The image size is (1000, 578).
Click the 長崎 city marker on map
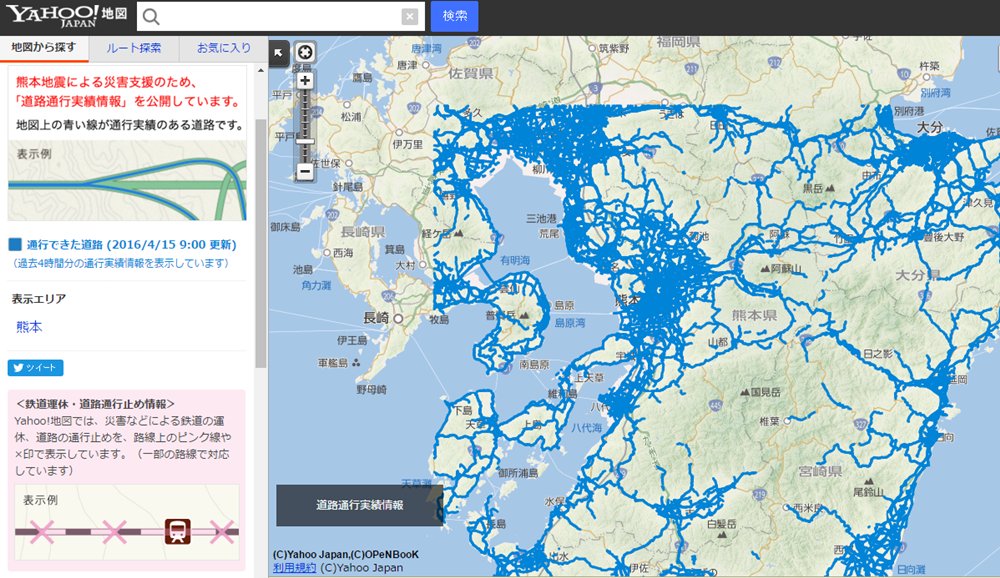pyautogui.click(x=399, y=318)
